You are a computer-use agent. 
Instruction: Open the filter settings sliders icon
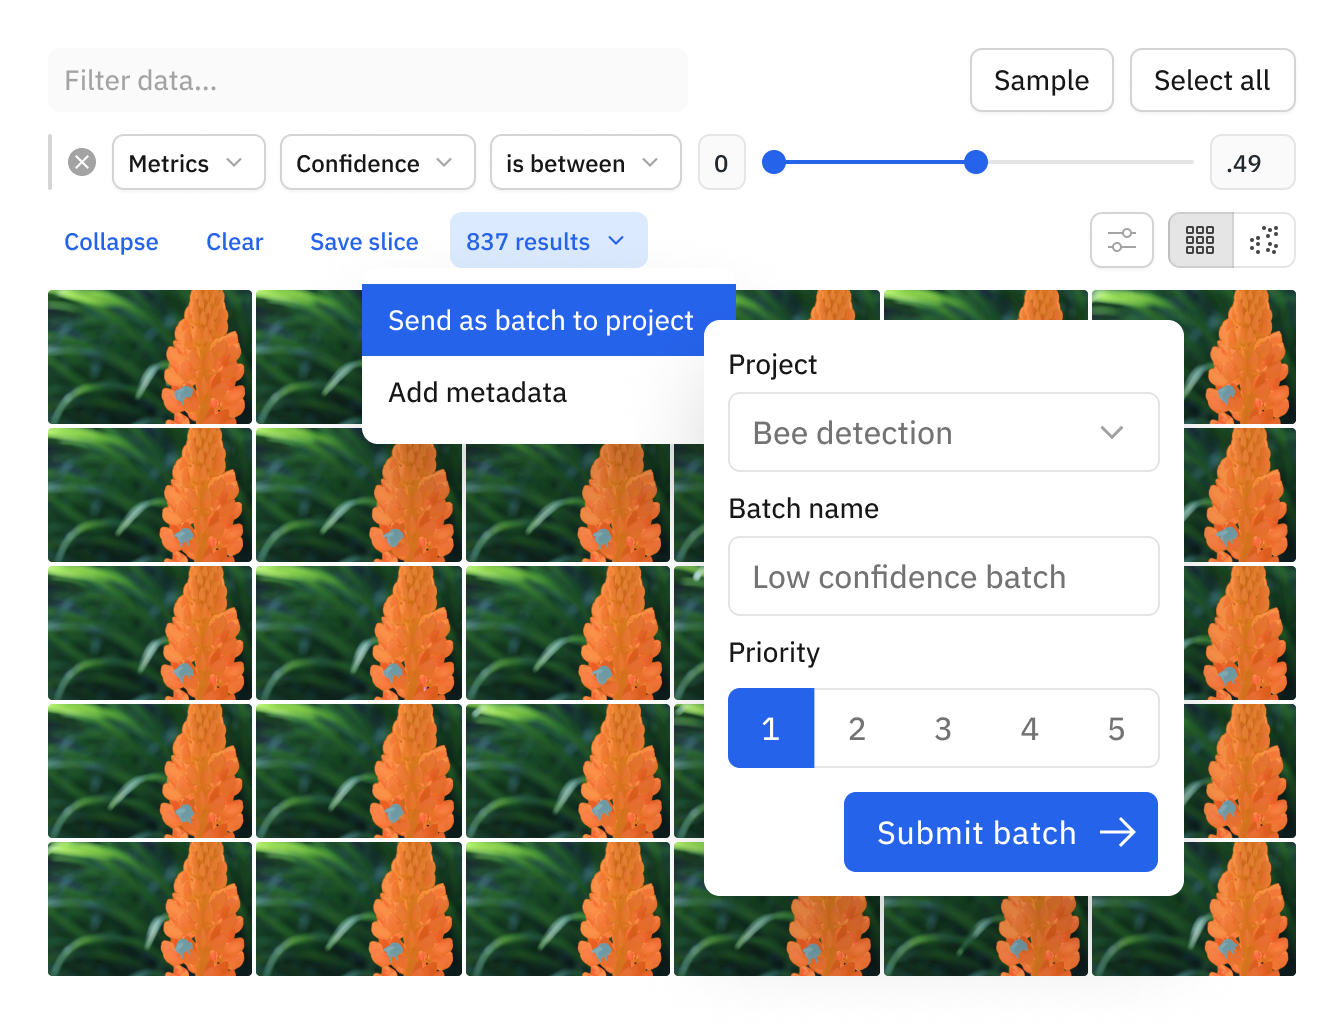pyautogui.click(x=1122, y=240)
